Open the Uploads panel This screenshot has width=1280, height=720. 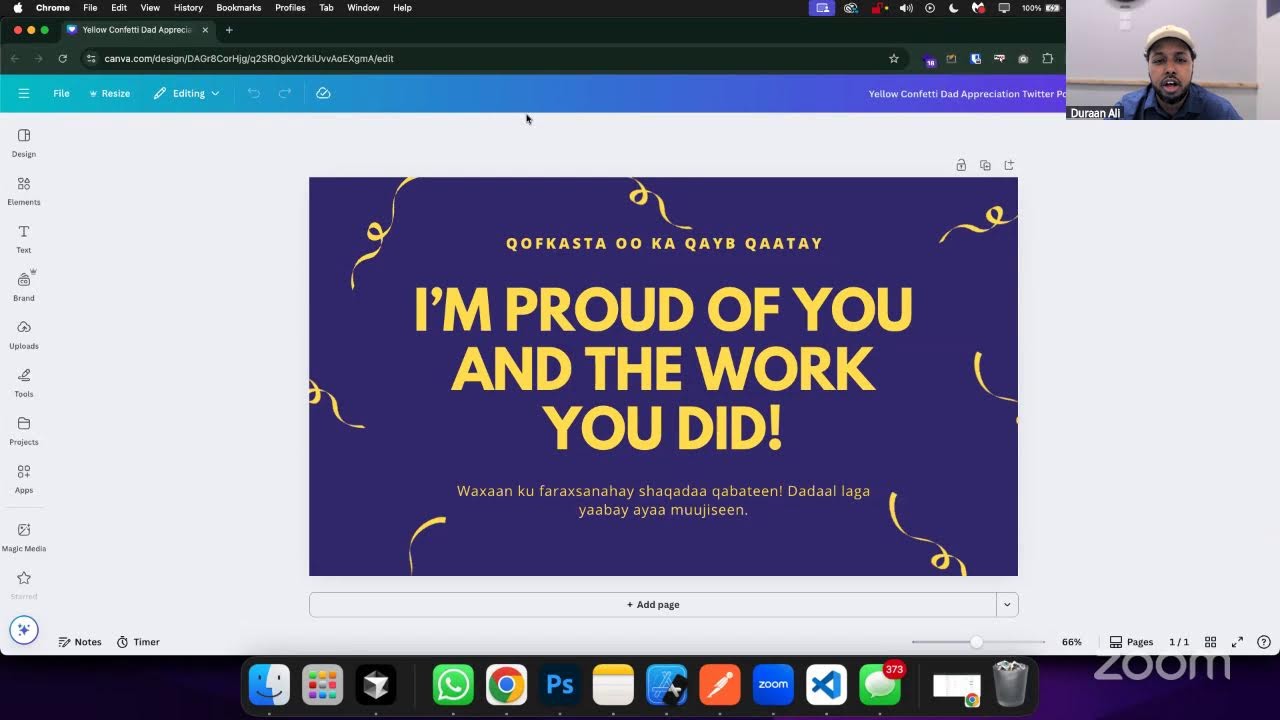(x=24, y=335)
